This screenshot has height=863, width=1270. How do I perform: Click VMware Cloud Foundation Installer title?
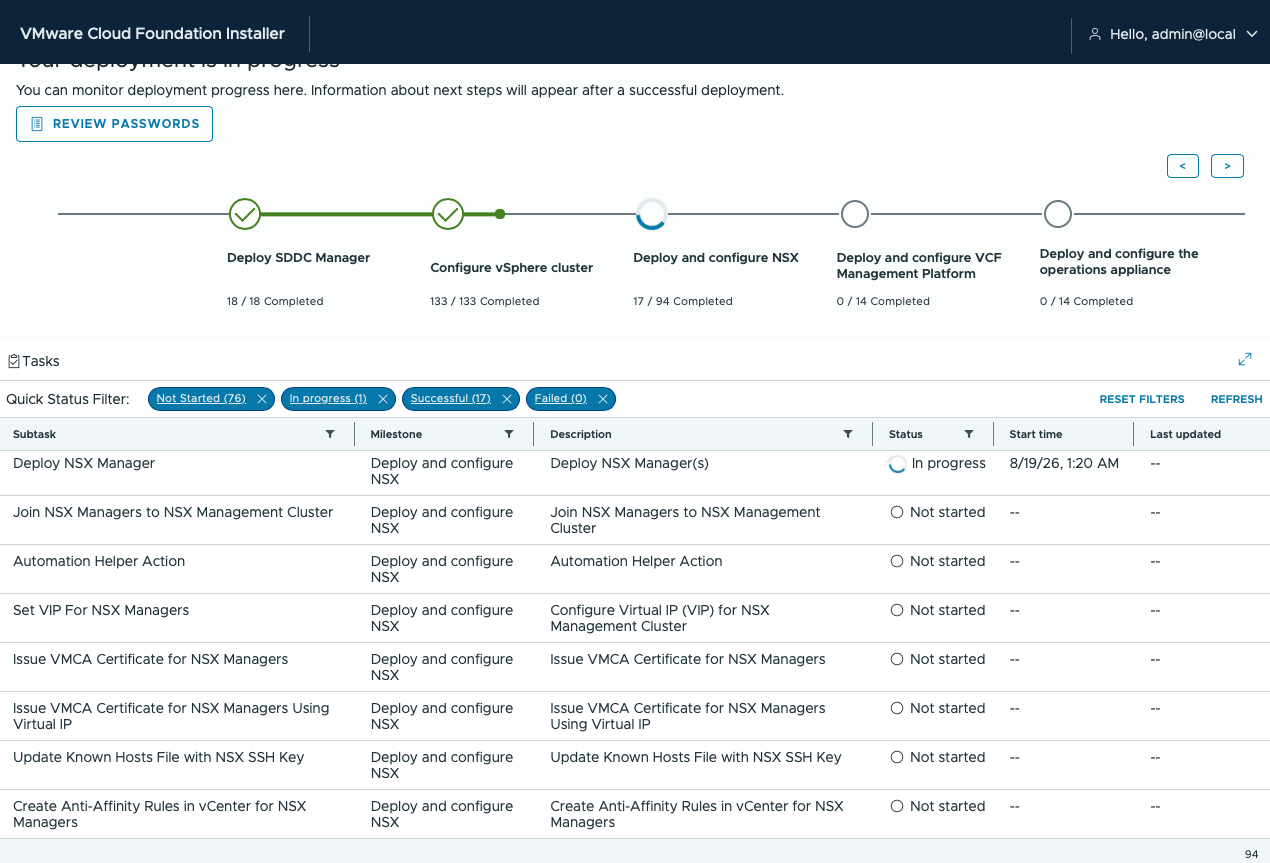tap(152, 34)
